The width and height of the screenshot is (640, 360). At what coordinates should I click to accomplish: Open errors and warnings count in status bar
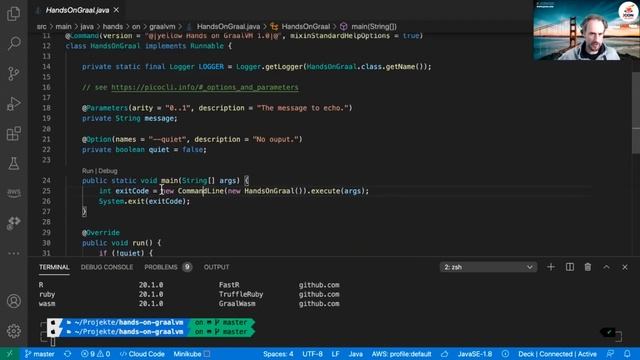point(96,354)
